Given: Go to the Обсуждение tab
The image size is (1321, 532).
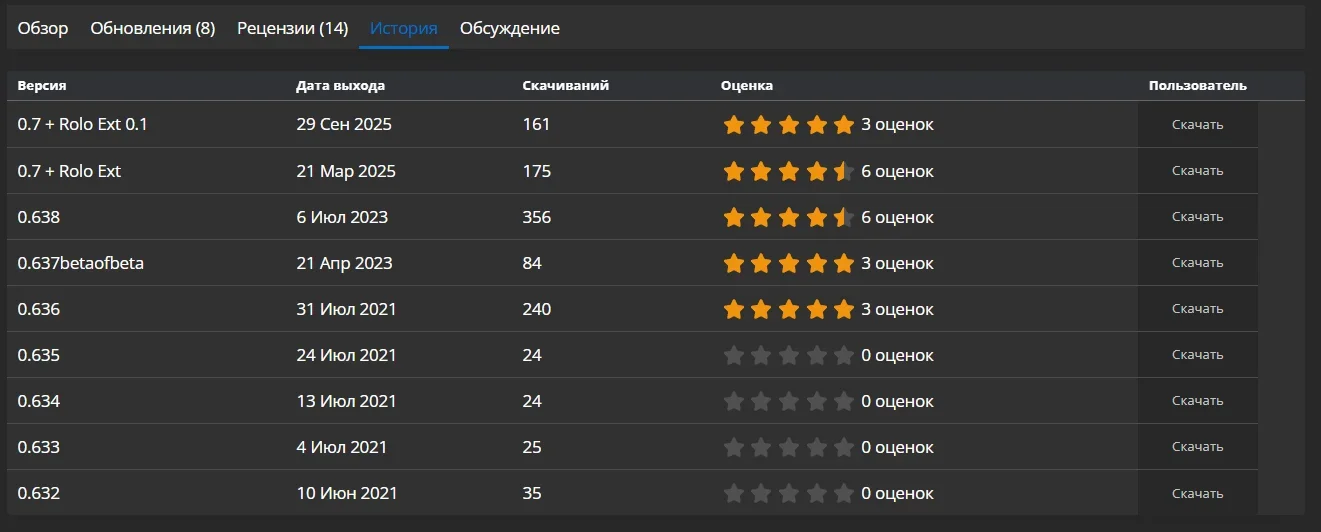Looking at the screenshot, I should 510,28.
